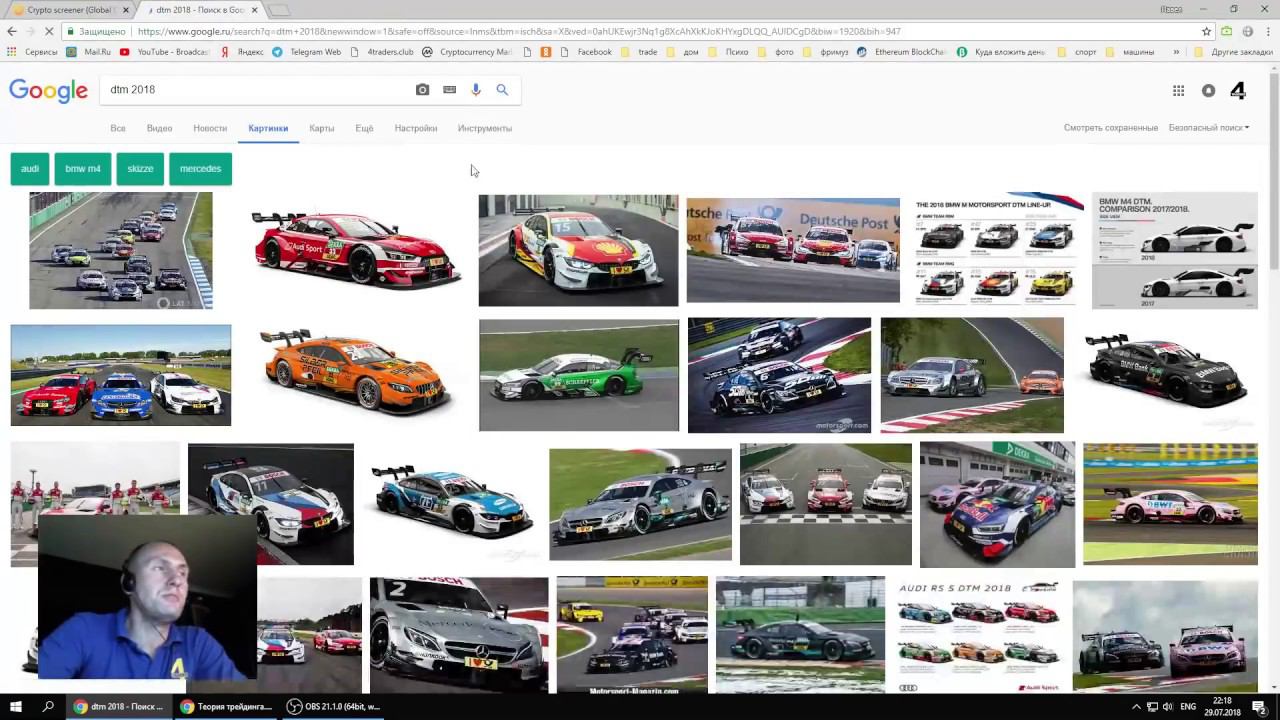Open Теория трейдинга Chrome taskbar window
The width and height of the screenshot is (1280, 720).
tap(227, 707)
